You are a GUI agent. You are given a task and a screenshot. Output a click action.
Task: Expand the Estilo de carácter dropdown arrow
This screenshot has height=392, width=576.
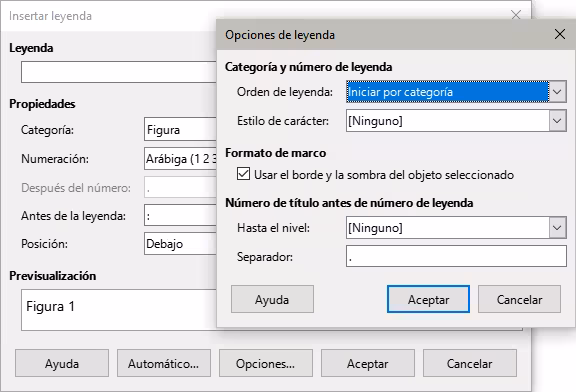point(557,121)
